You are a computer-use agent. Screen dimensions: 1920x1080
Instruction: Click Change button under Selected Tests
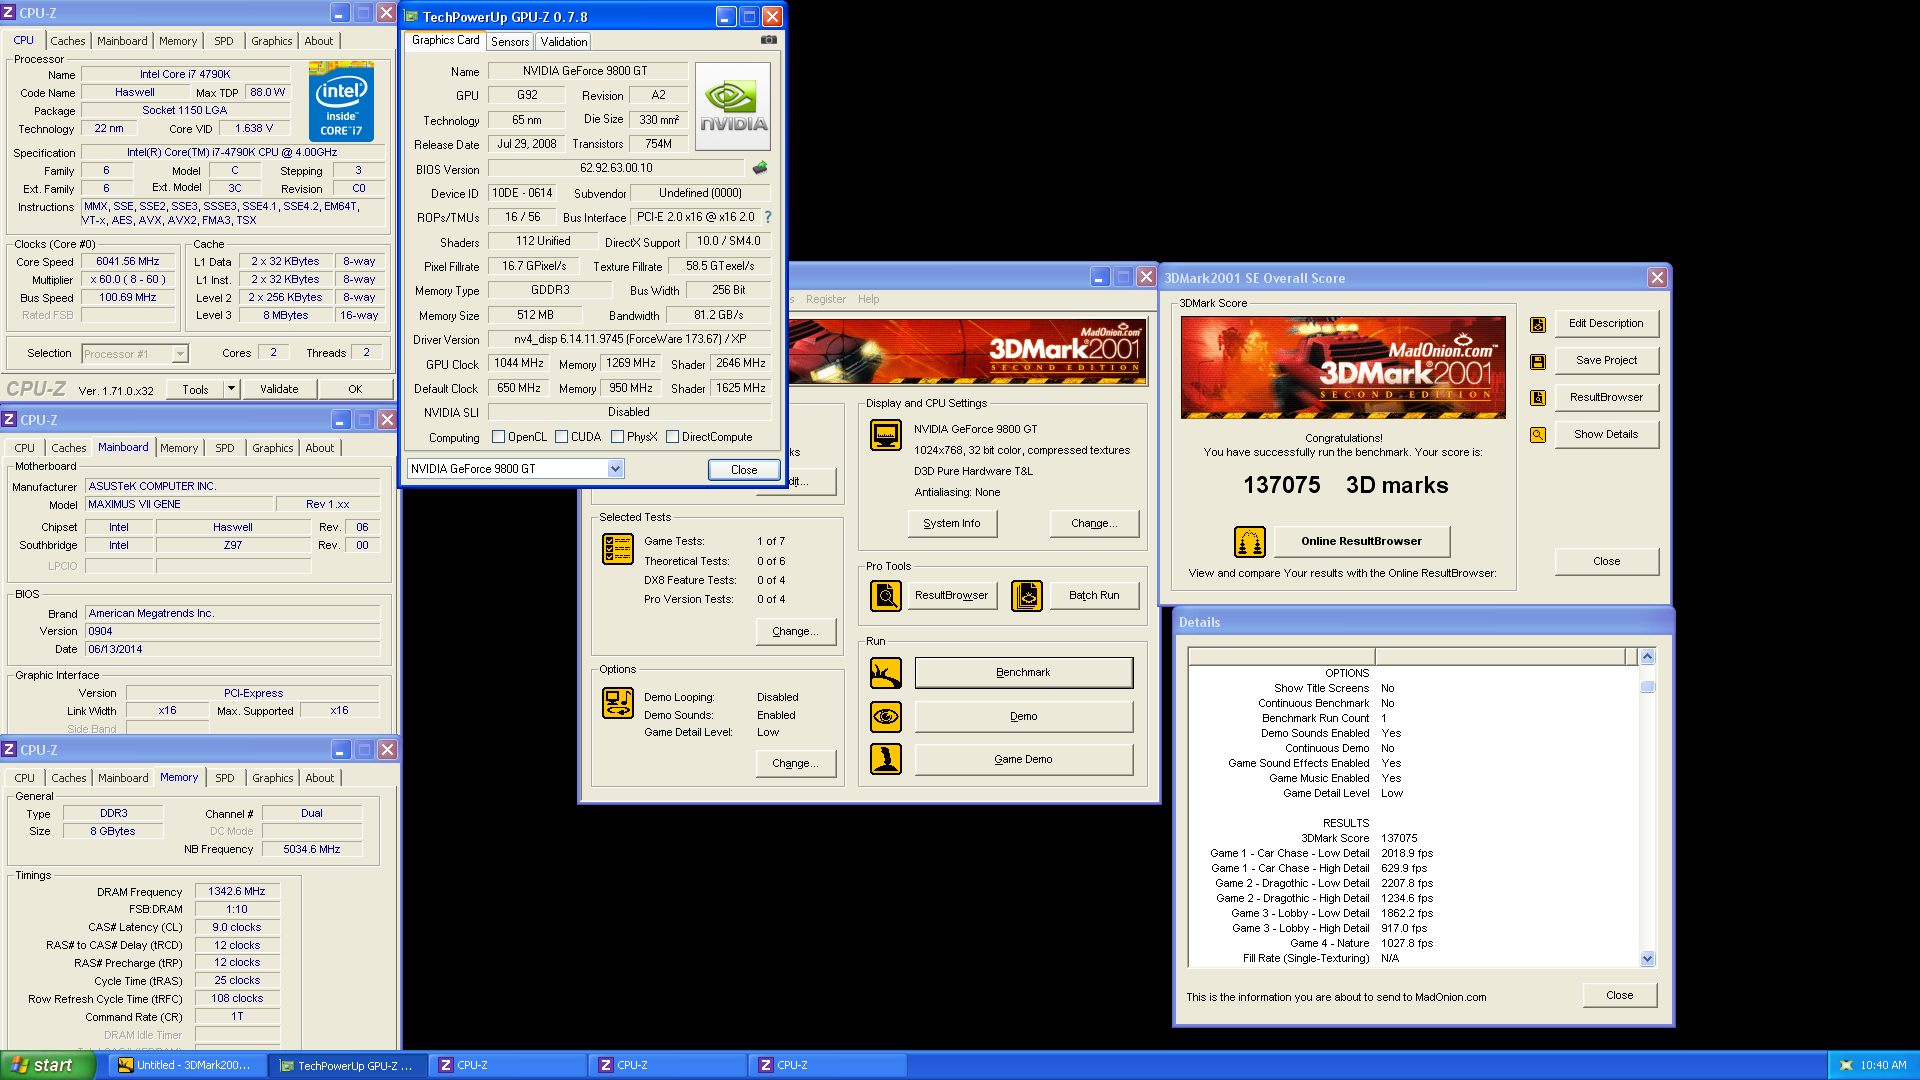point(796,631)
